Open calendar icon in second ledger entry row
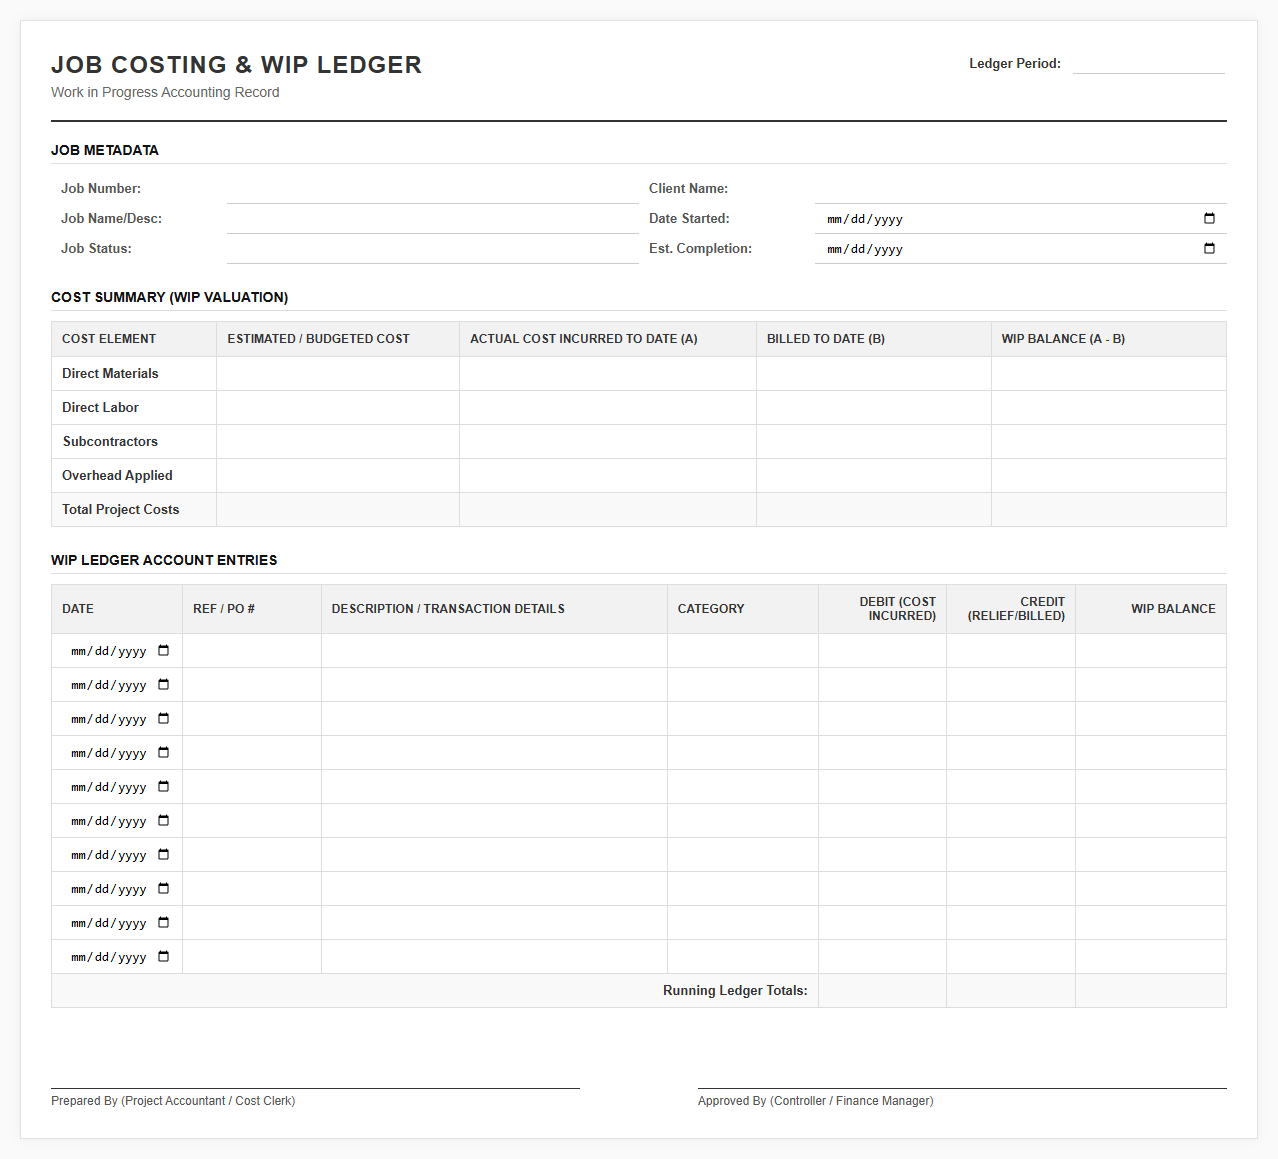 pyautogui.click(x=164, y=684)
